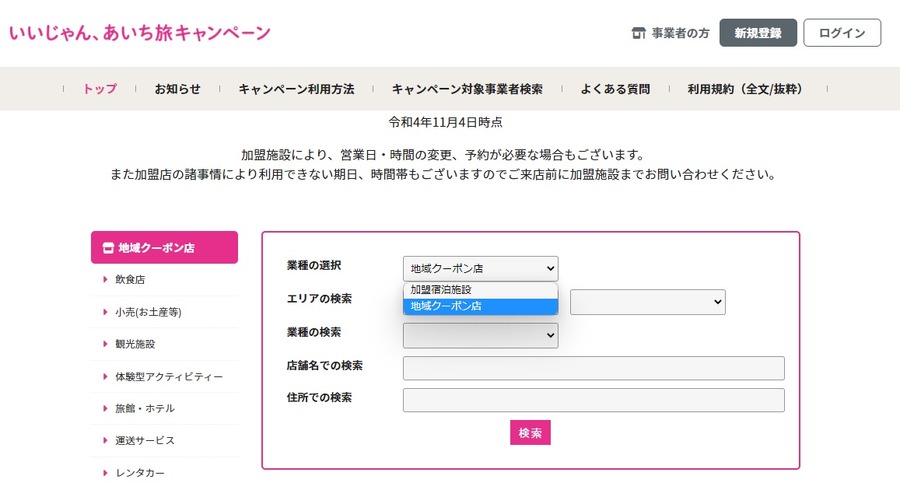Go to the トップ menu item

[100, 89]
